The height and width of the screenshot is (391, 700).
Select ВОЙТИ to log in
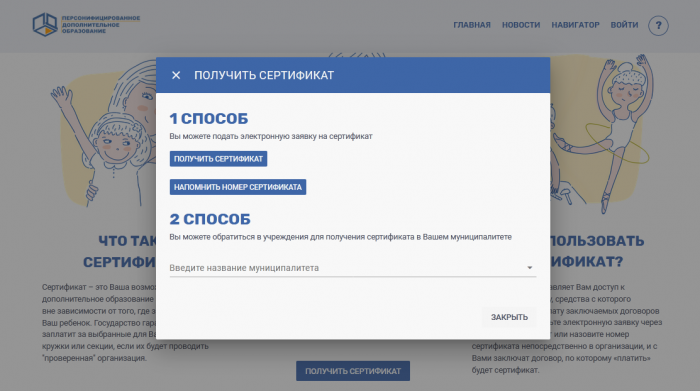(625, 25)
